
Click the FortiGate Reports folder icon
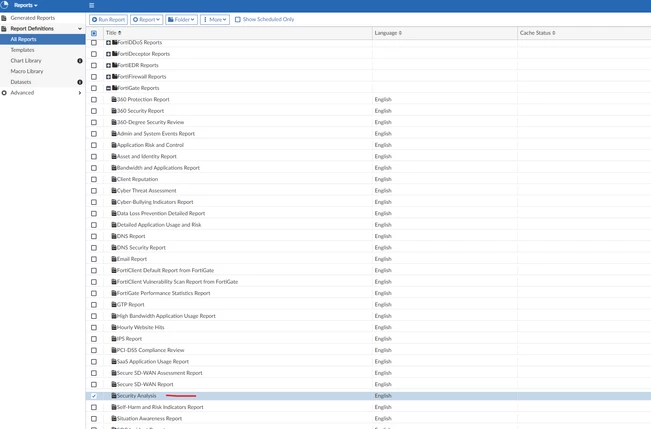coord(115,88)
